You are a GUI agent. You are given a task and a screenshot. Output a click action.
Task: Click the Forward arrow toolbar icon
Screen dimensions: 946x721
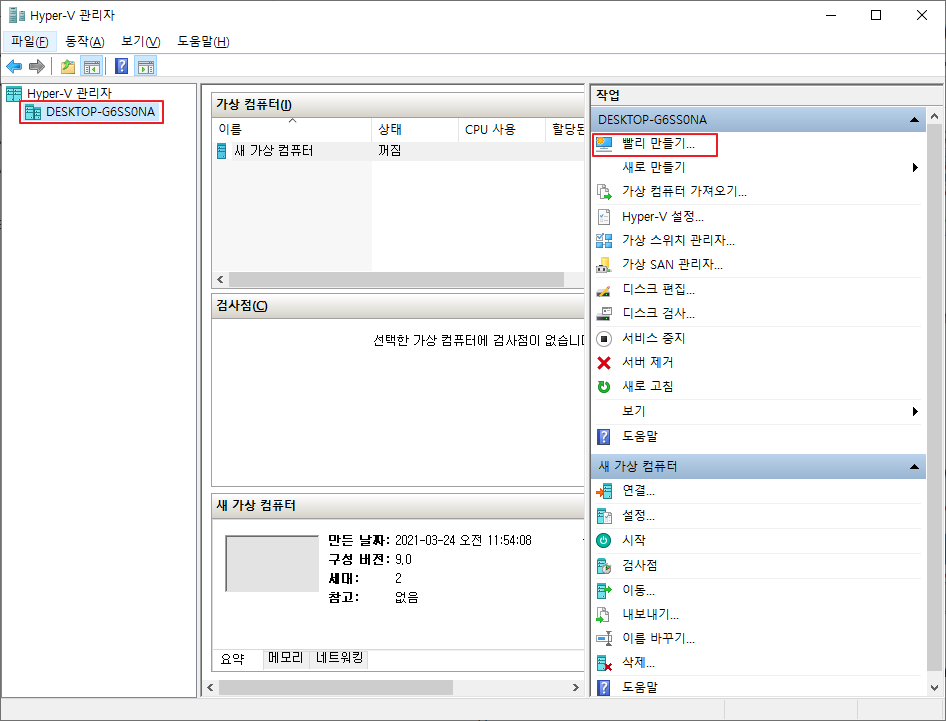[37, 66]
